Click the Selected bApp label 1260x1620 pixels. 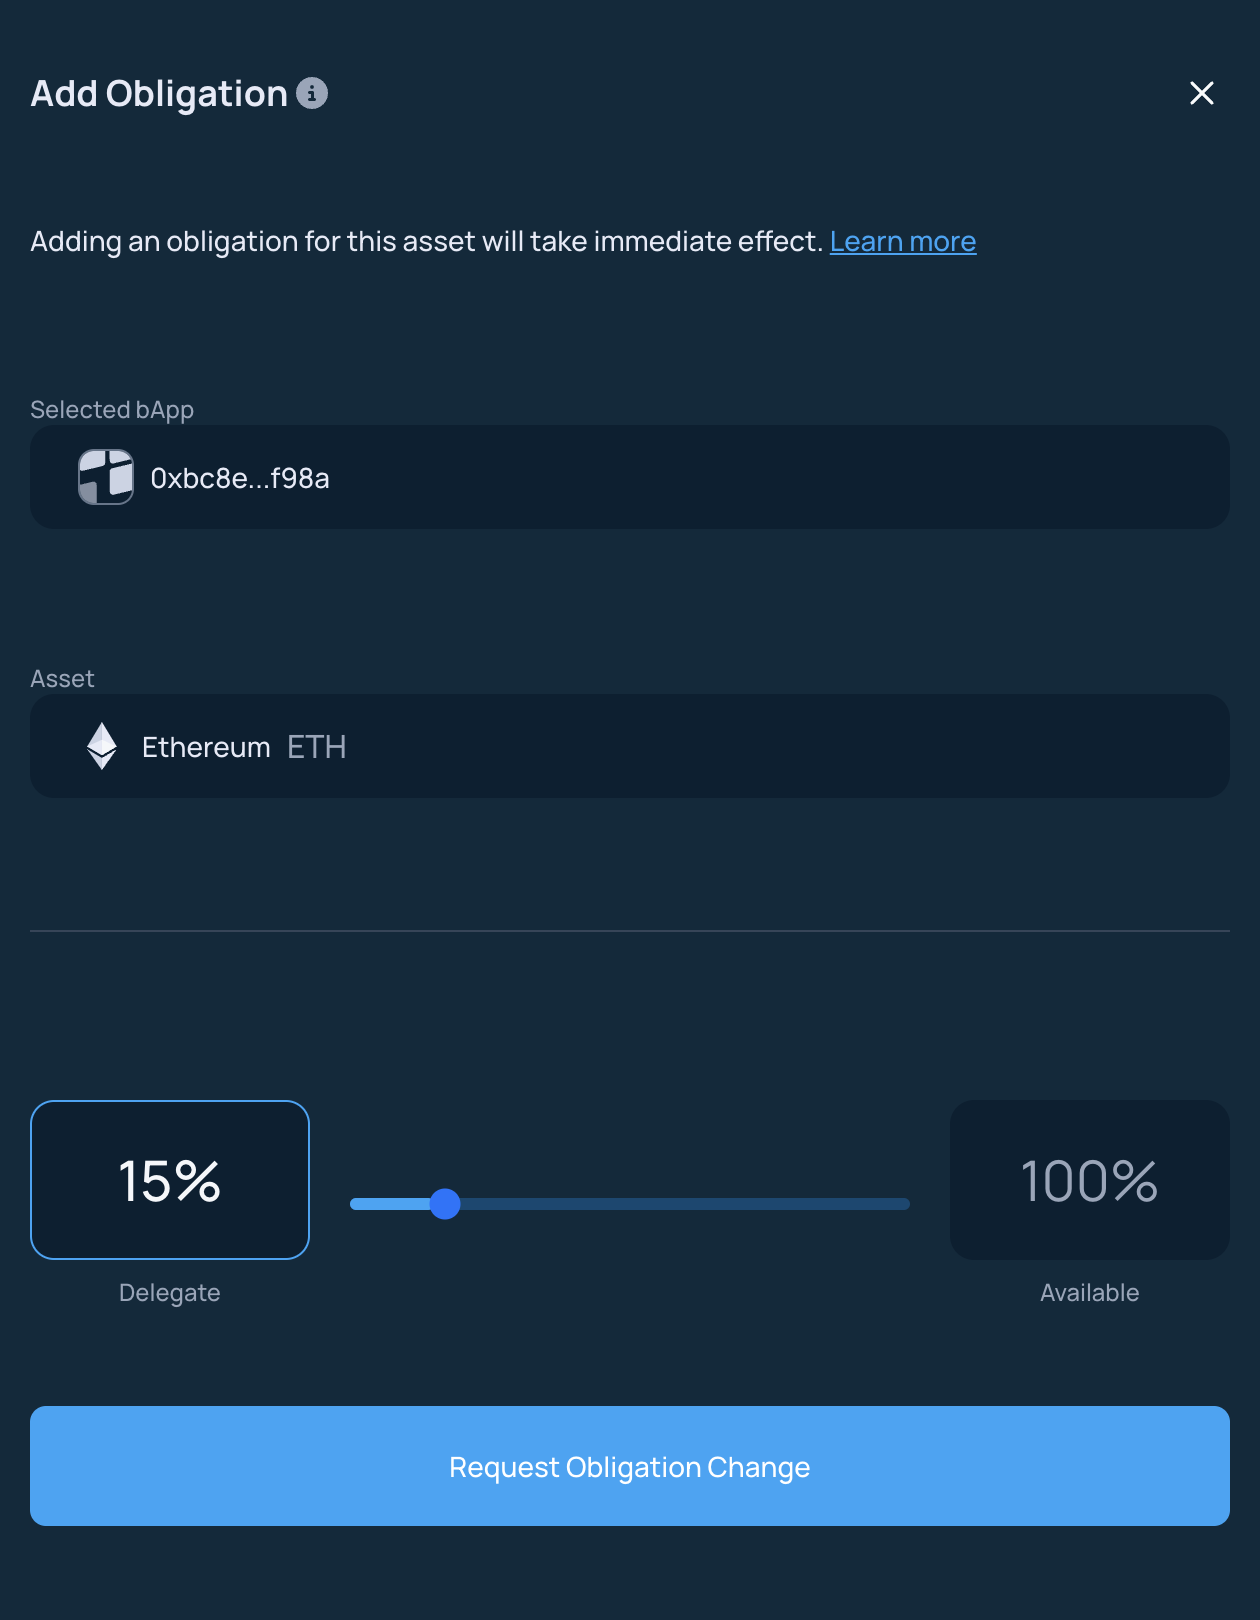click(x=112, y=410)
